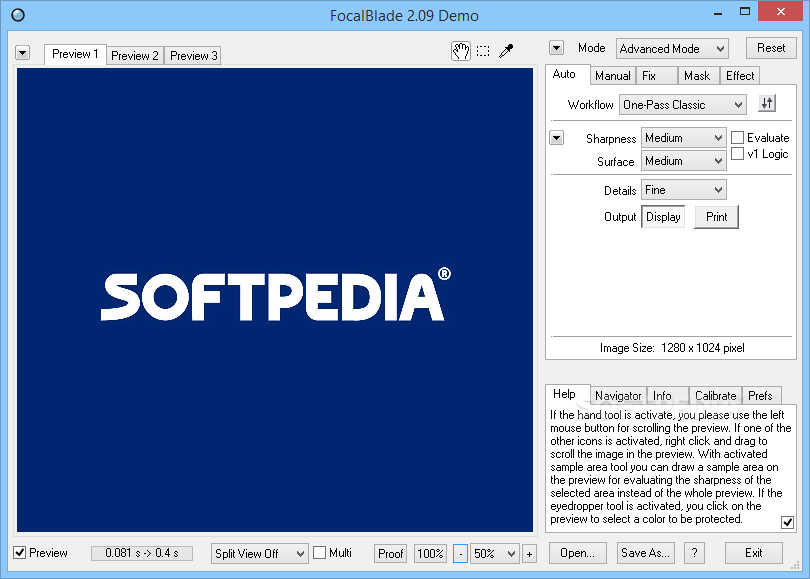The image size is (810, 579).
Task: Open the 50% zoom level dropdown
Action: [494, 554]
